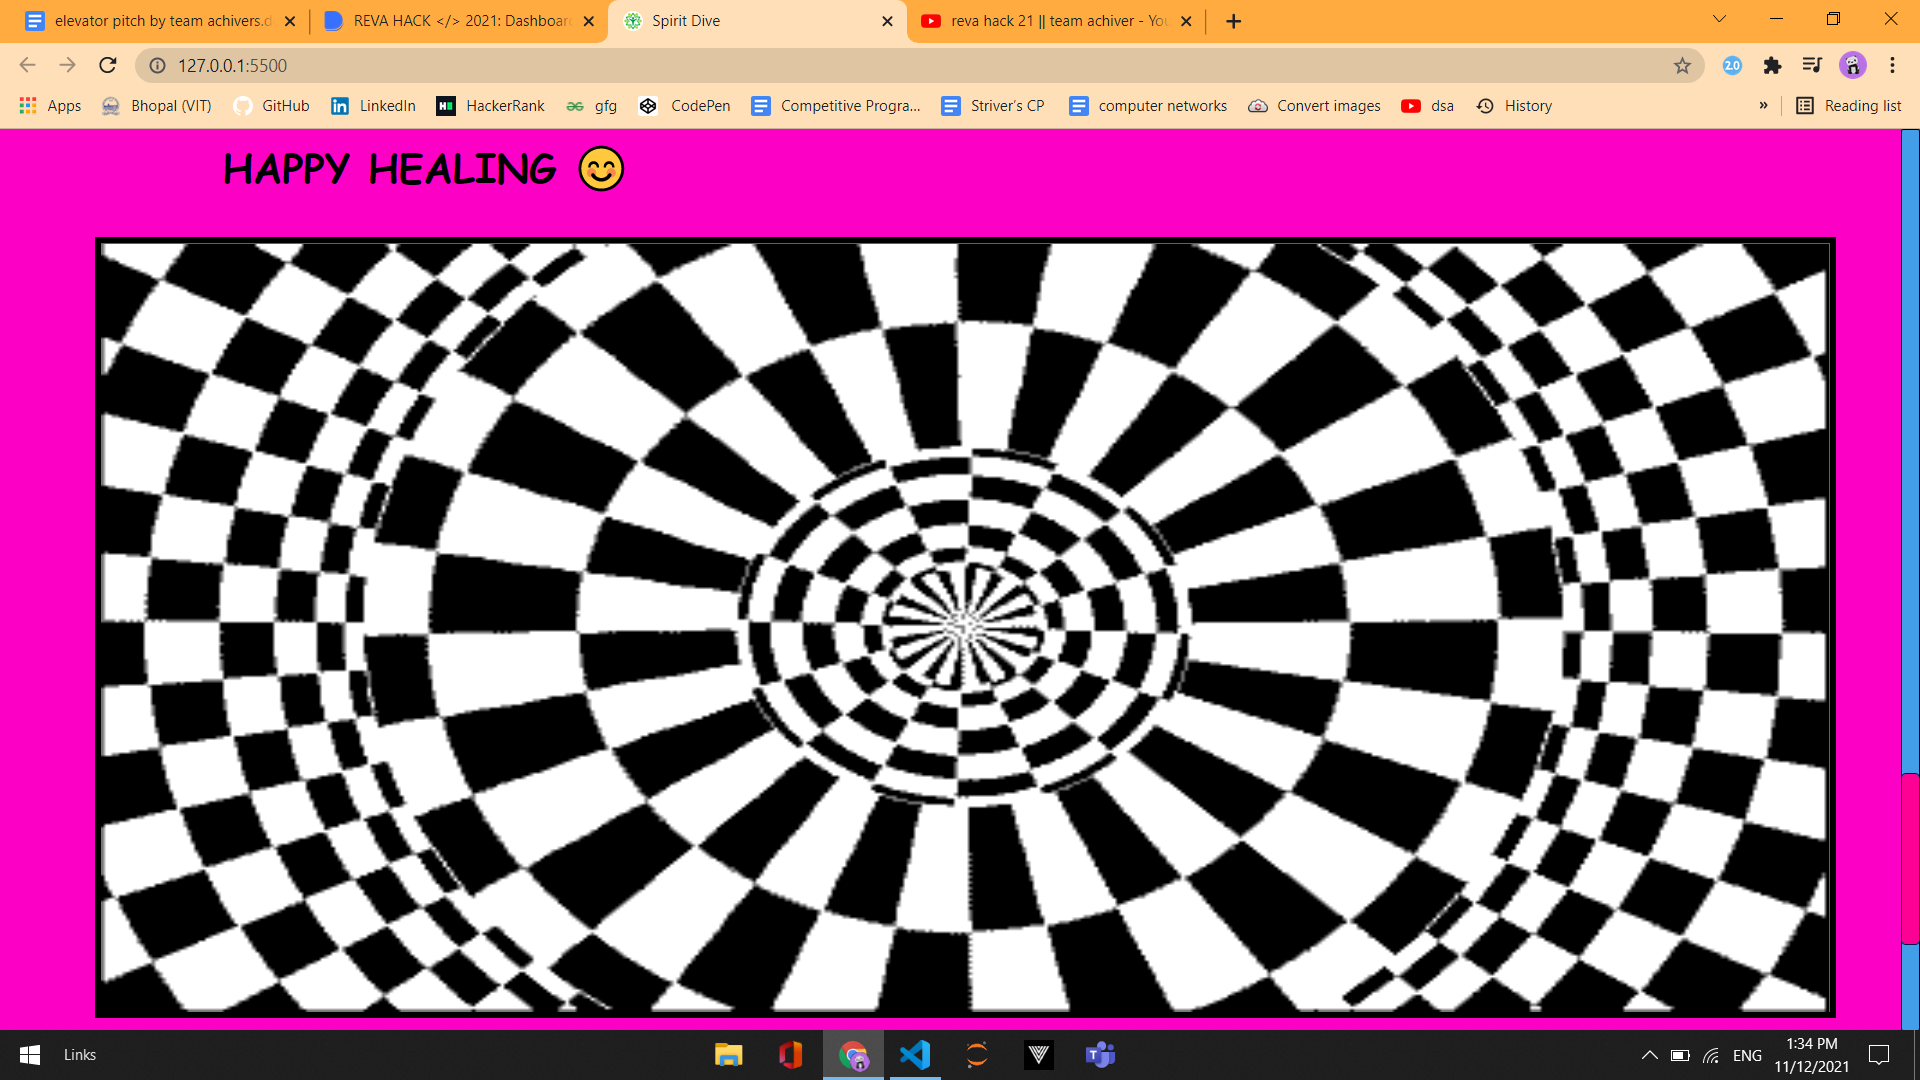Bookmark this page with star icon
The width and height of the screenshot is (1920, 1080).
1682,65
